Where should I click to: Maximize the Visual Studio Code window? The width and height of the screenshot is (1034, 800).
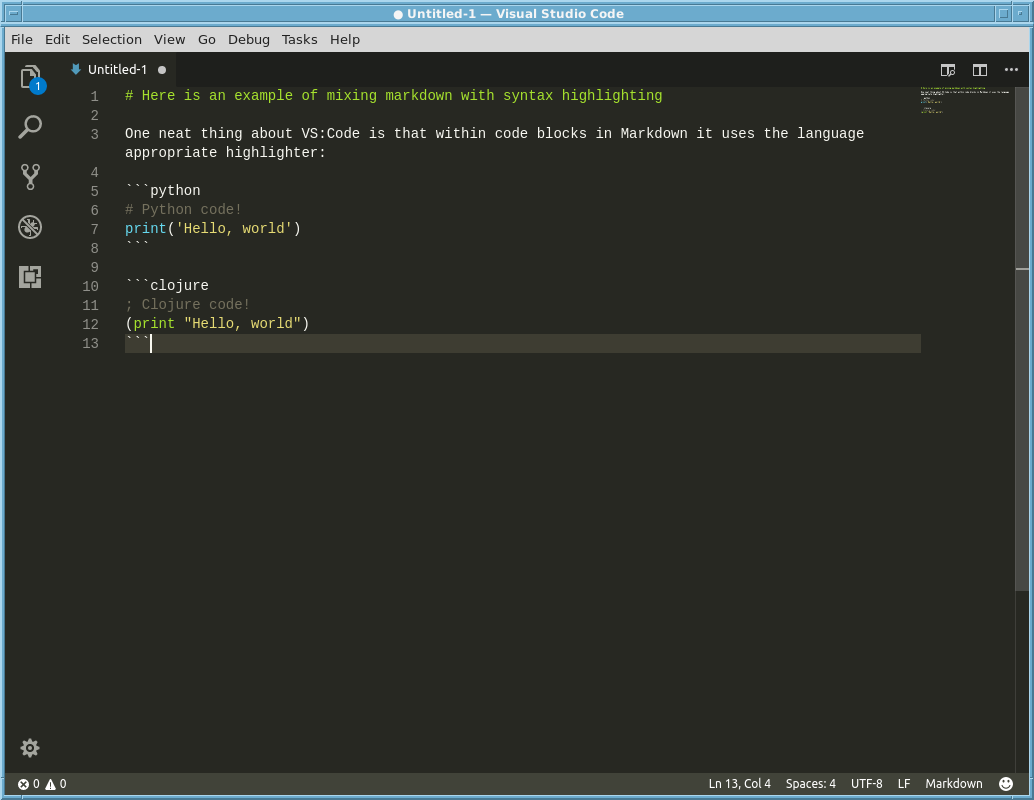click(x=1003, y=13)
